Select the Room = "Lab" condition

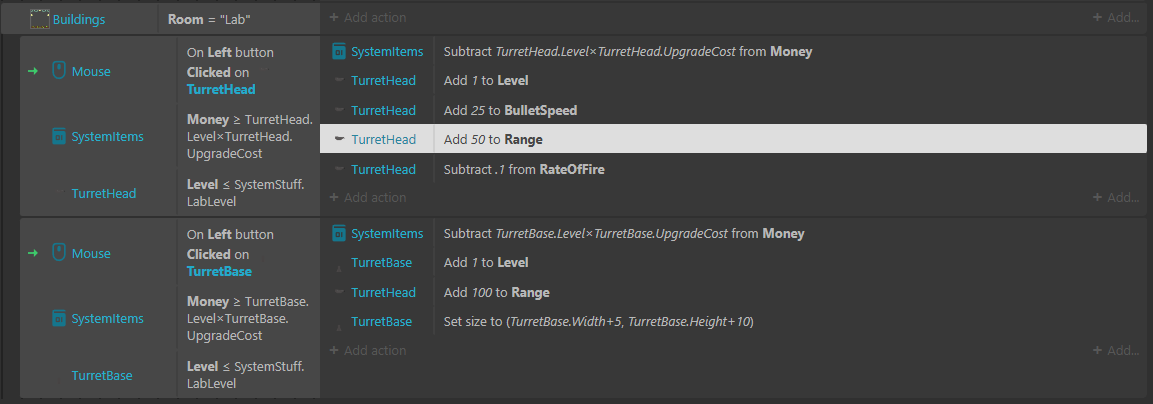pos(239,19)
